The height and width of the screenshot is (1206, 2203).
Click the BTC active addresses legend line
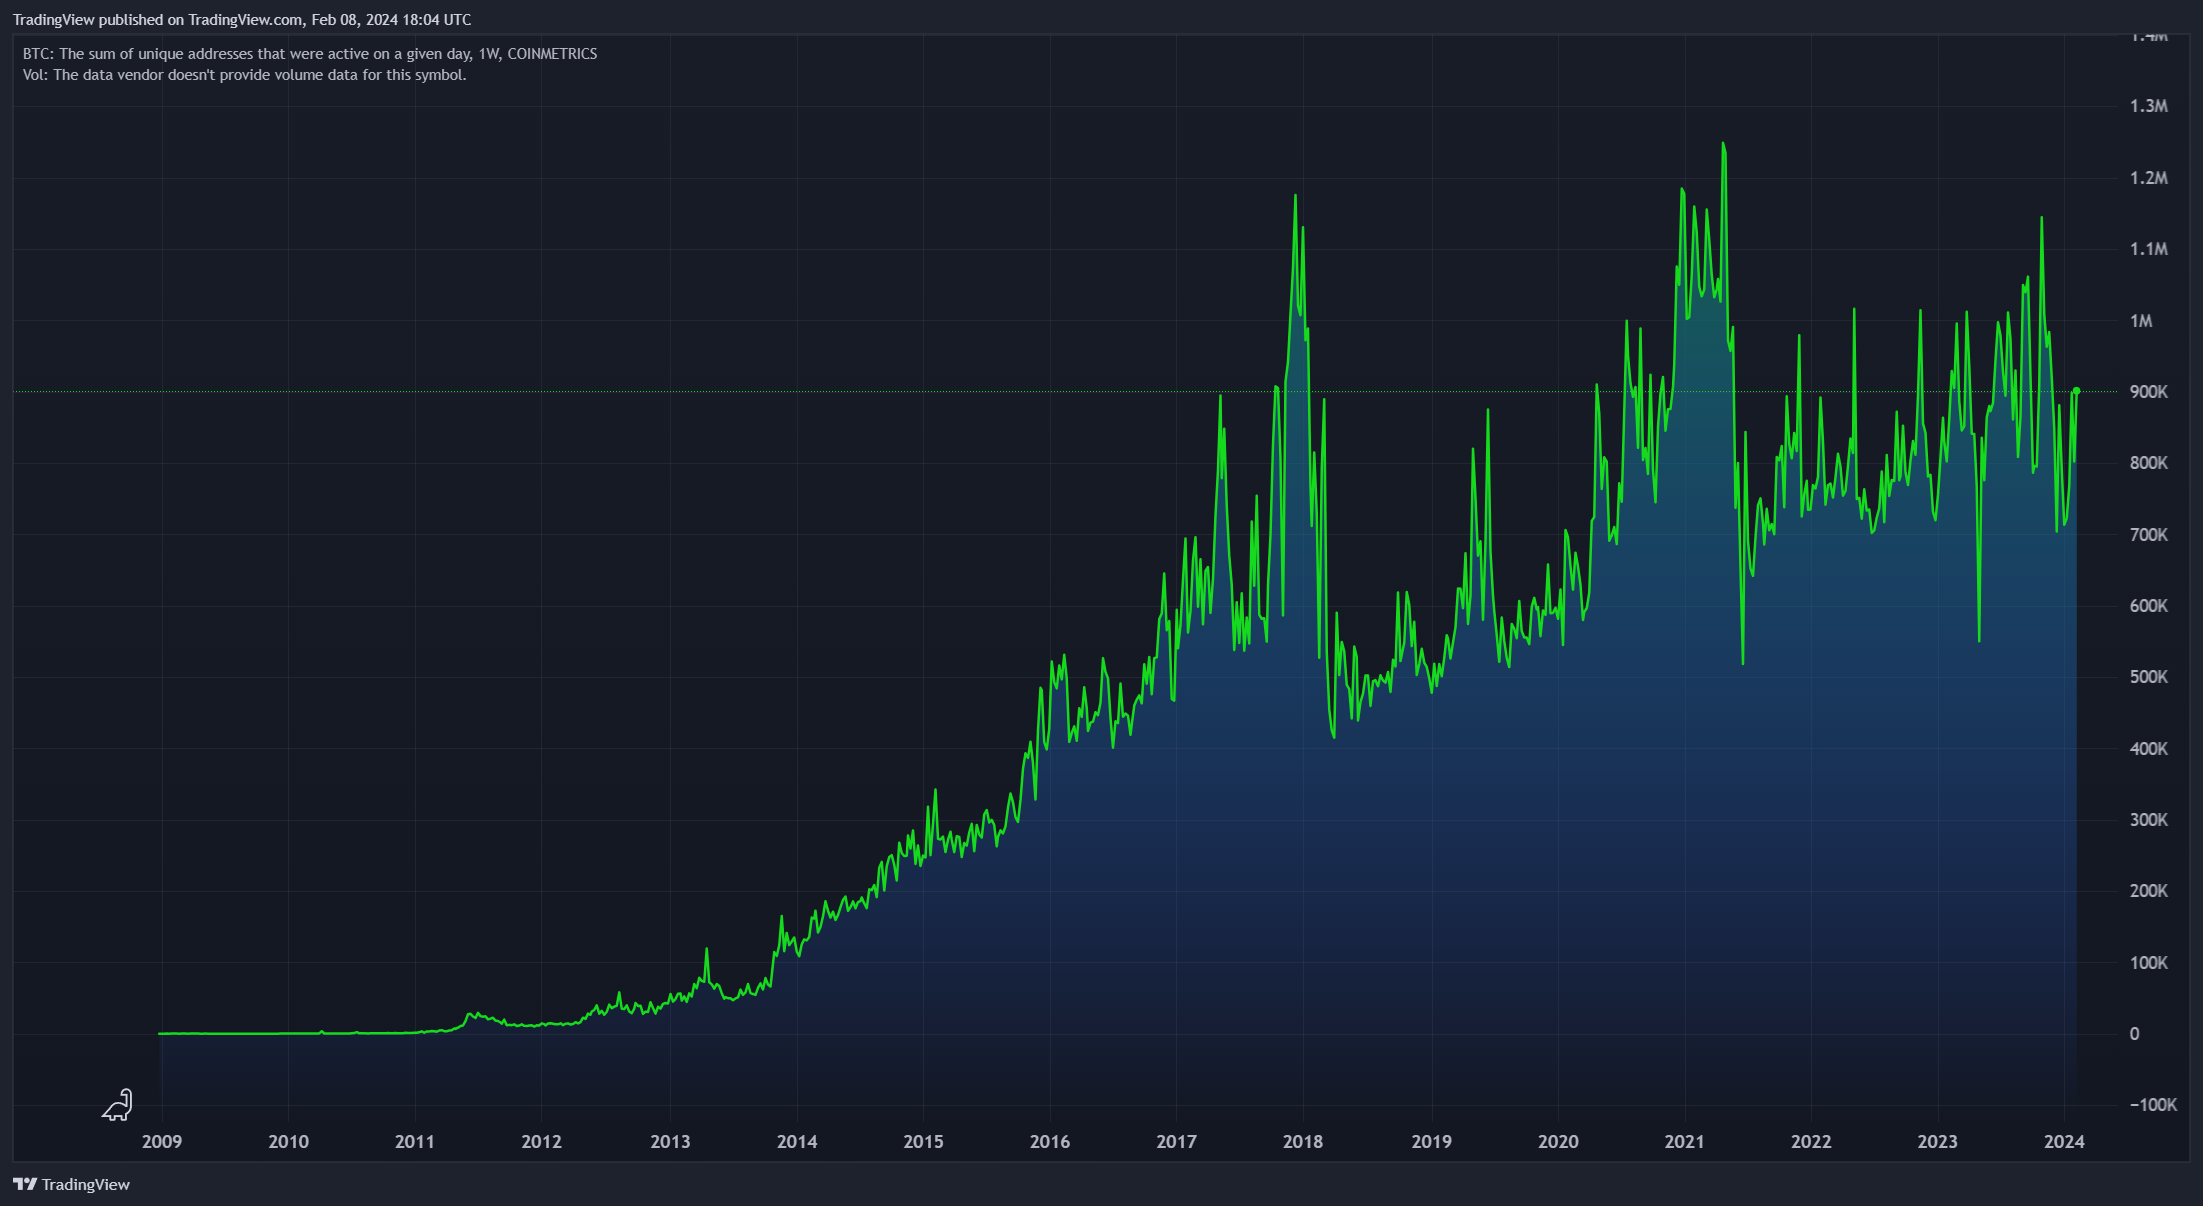coord(310,54)
